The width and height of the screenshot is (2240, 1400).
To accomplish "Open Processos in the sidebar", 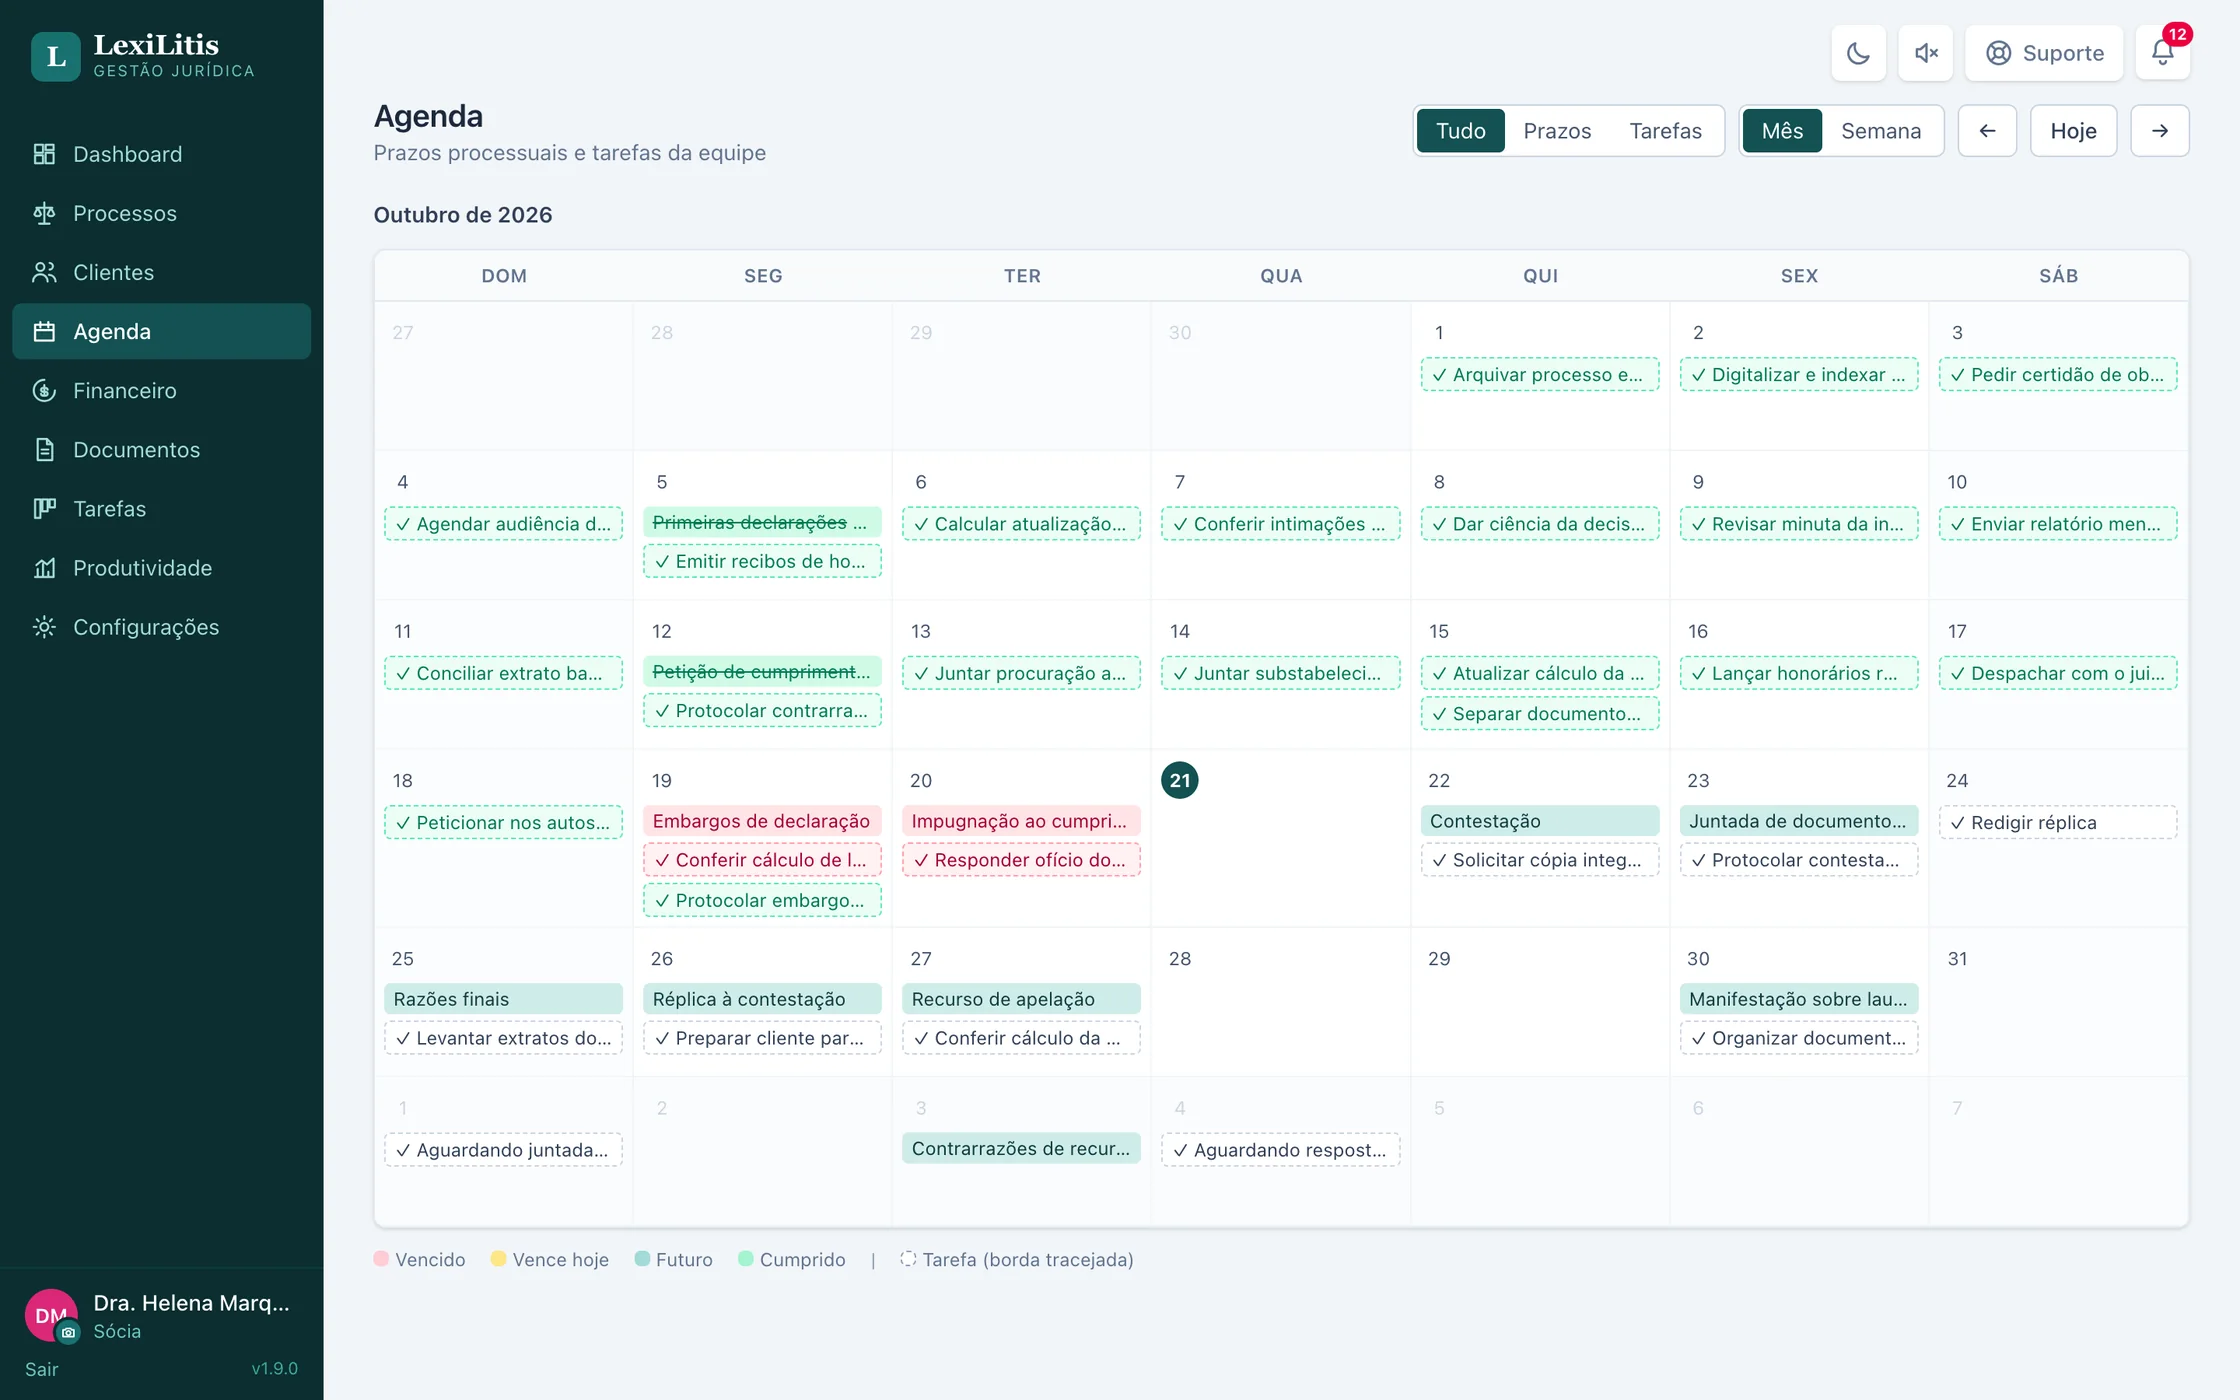I will [161, 213].
